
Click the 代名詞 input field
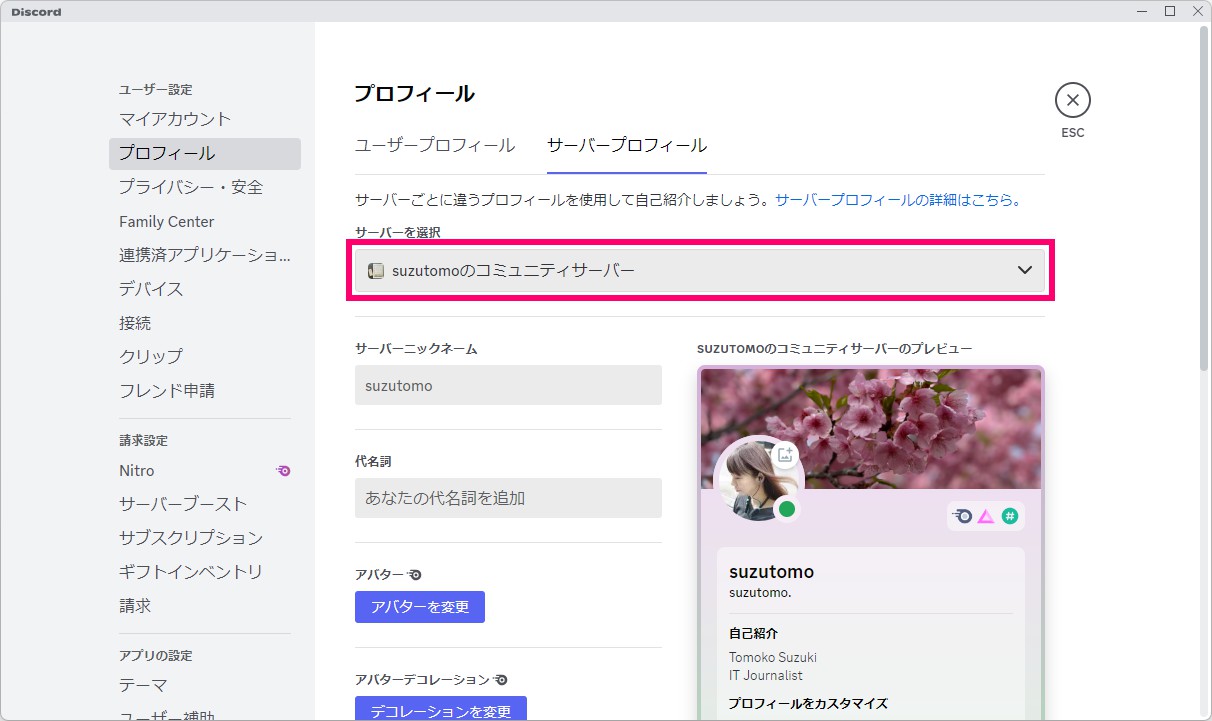(x=508, y=498)
